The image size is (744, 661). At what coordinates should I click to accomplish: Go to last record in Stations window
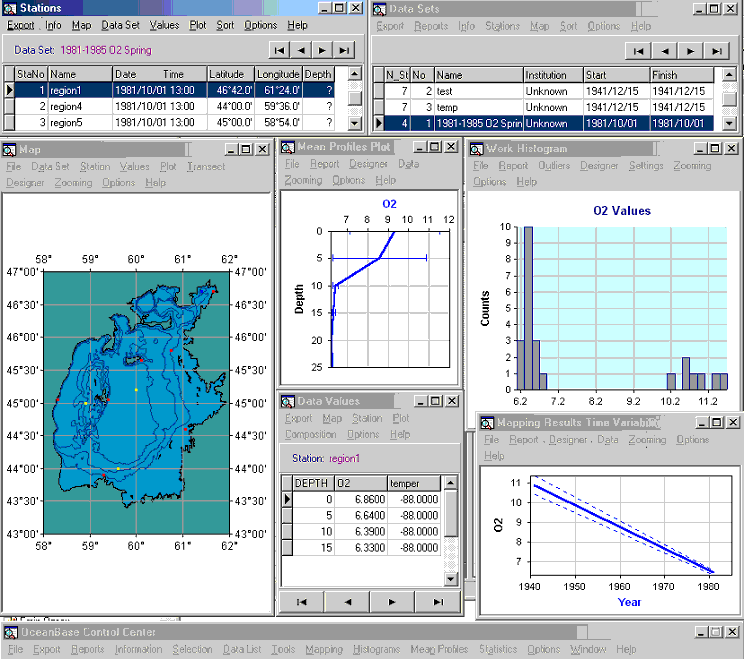(x=344, y=50)
